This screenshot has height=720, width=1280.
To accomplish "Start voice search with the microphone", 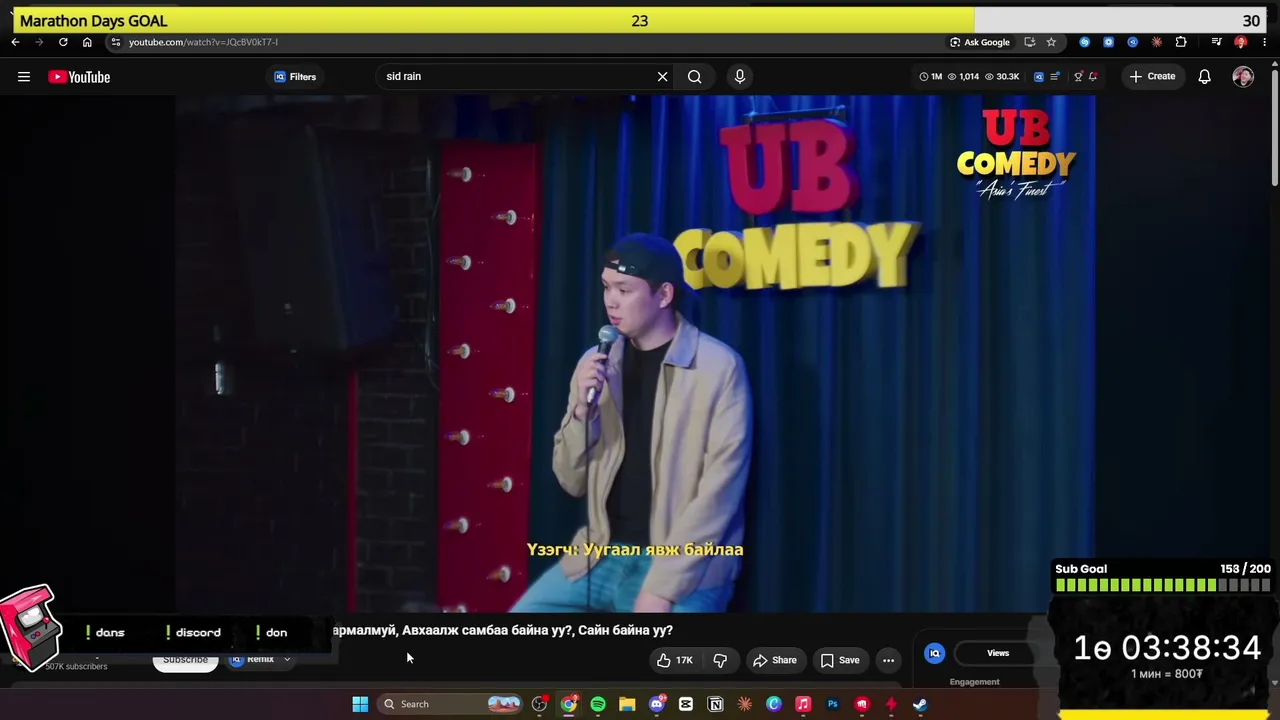I will click(740, 77).
